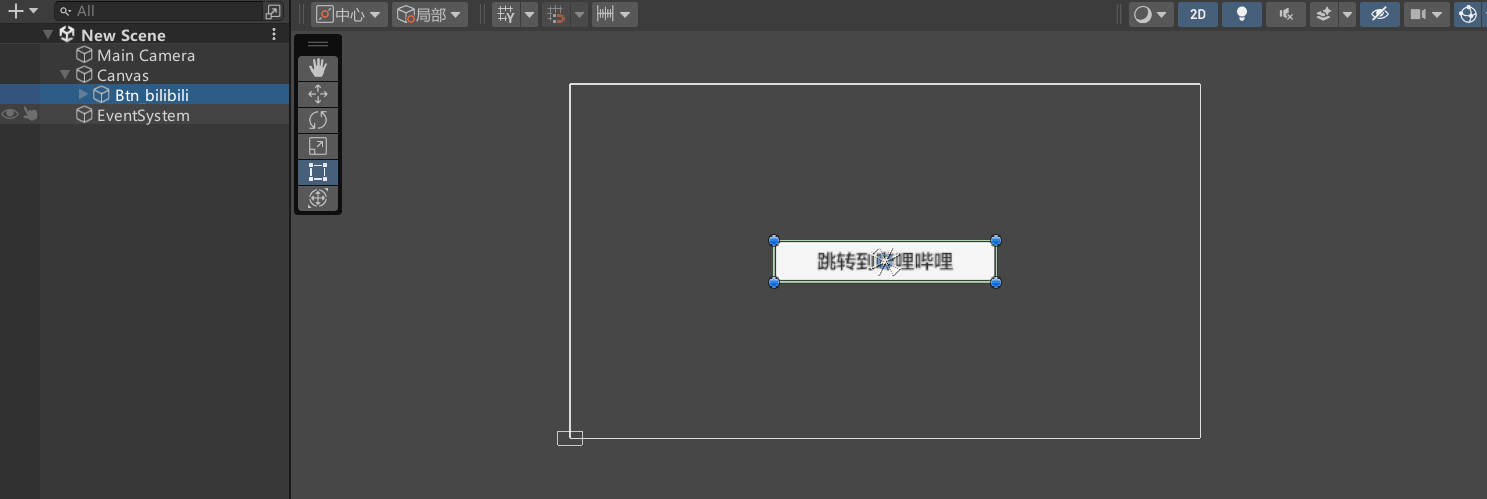Viewport: 1487px width, 499px height.
Task: Select the New Scene row
Action: [x=145, y=34]
